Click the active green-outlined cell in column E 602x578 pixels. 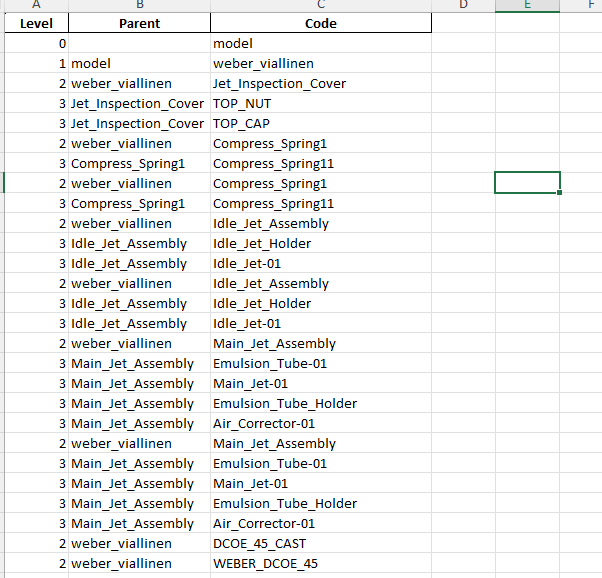coord(527,183)
